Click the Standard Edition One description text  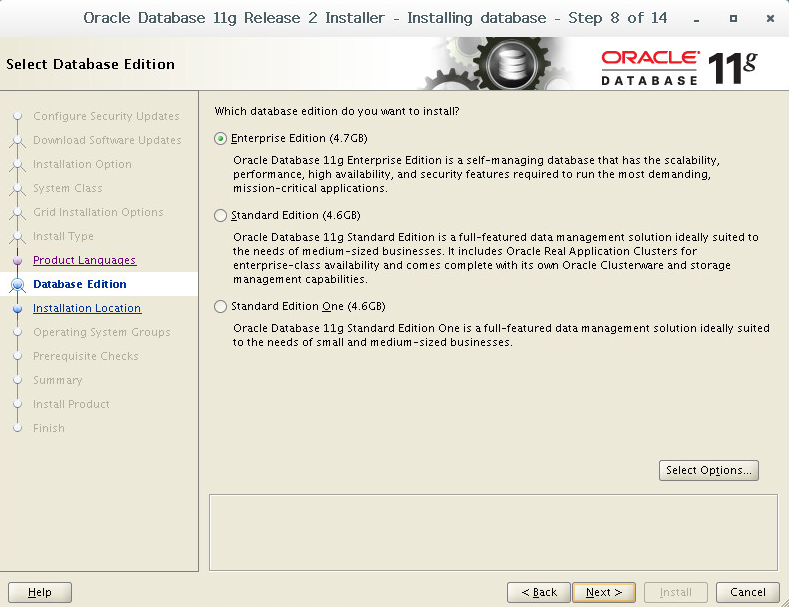(x=501, y=335)
